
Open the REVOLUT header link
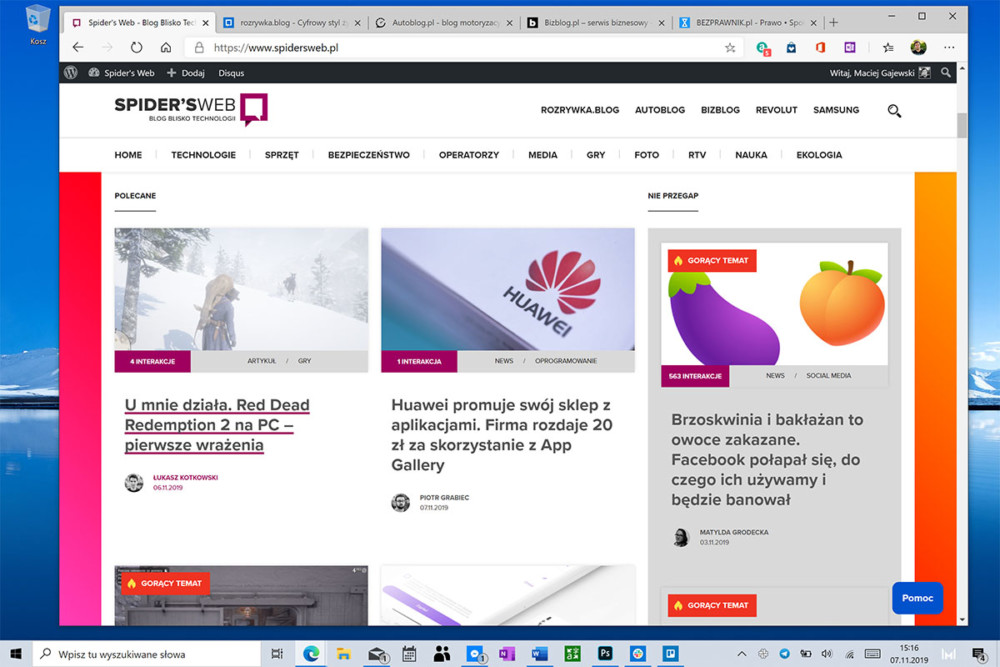coord(776,110)
